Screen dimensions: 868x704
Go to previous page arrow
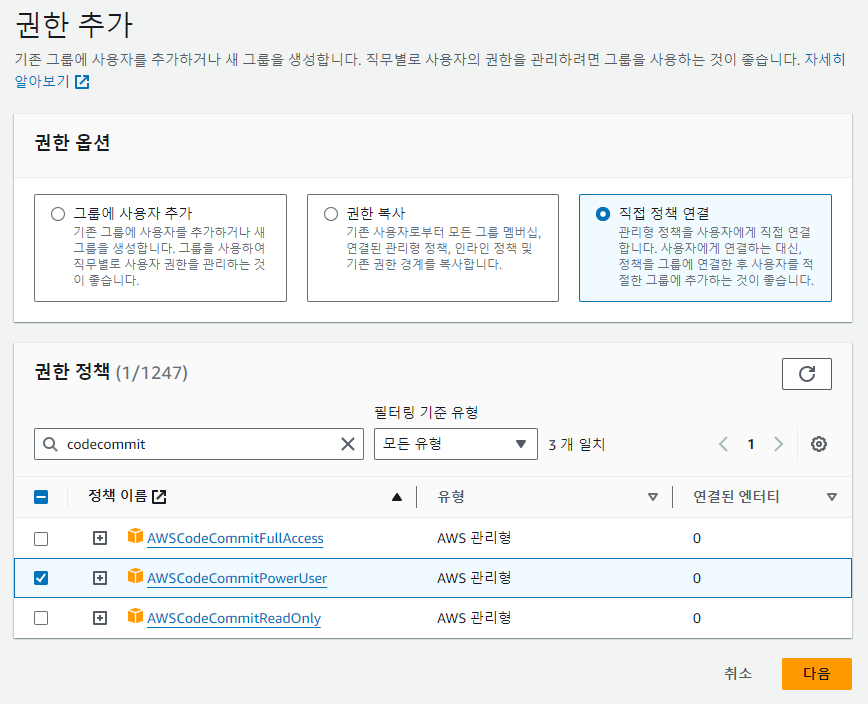click(723, 444)
